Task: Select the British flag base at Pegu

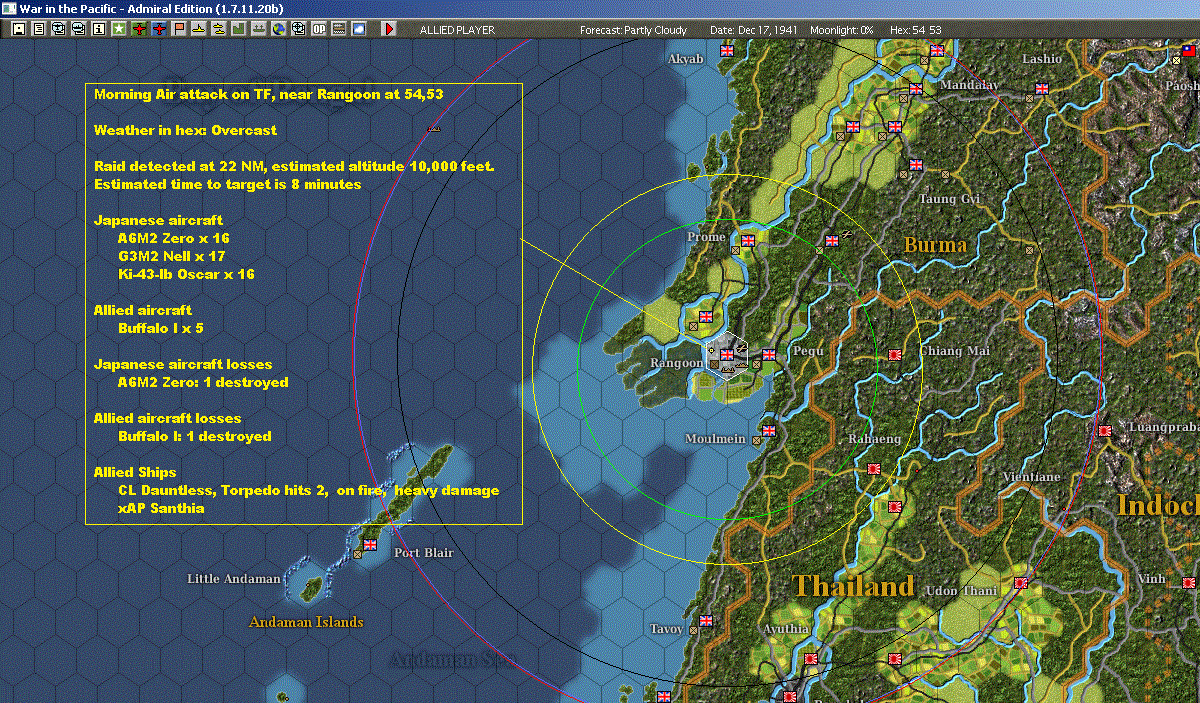Action: click(x=769, y=354)
